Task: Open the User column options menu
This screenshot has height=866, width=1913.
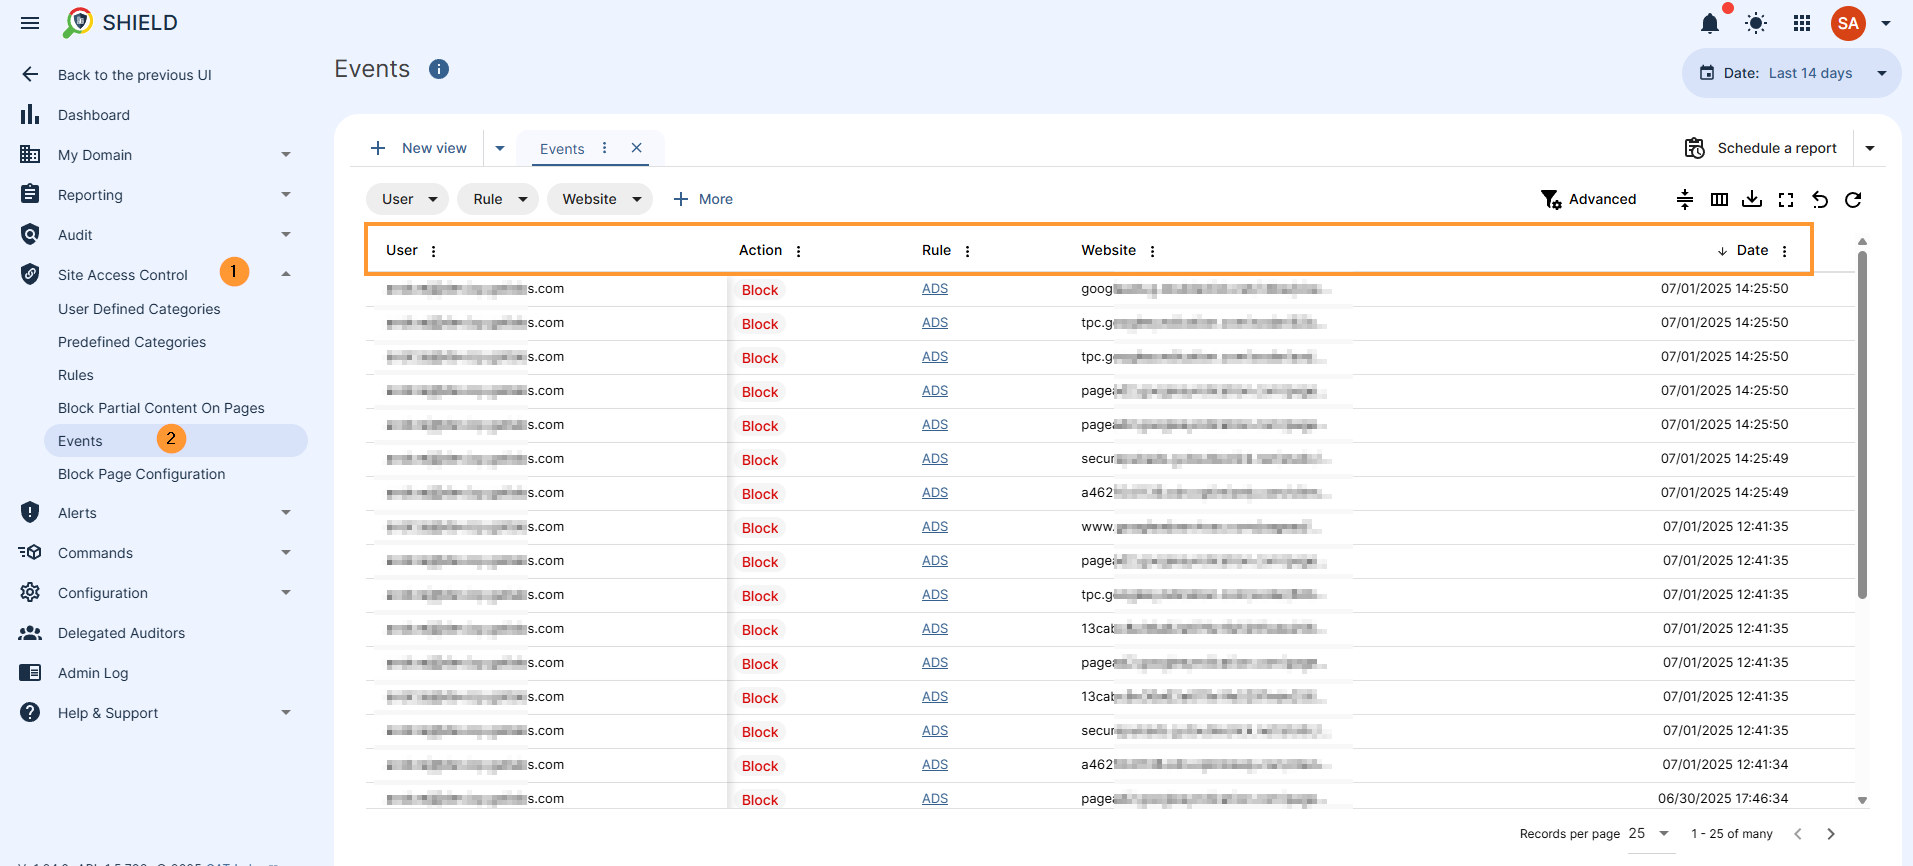Action: (x=434, y=251)
